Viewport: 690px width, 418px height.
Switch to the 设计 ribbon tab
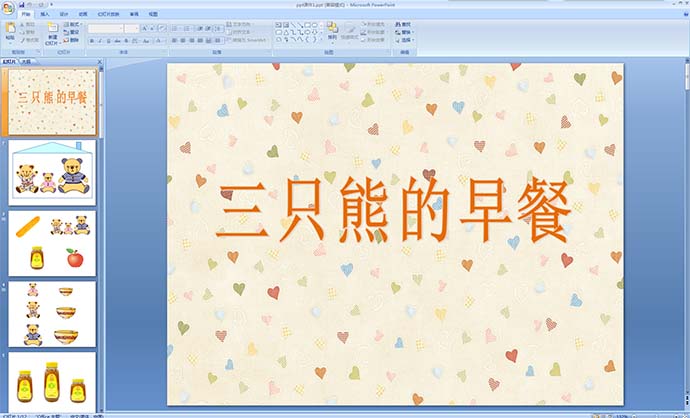pos(64,14)
